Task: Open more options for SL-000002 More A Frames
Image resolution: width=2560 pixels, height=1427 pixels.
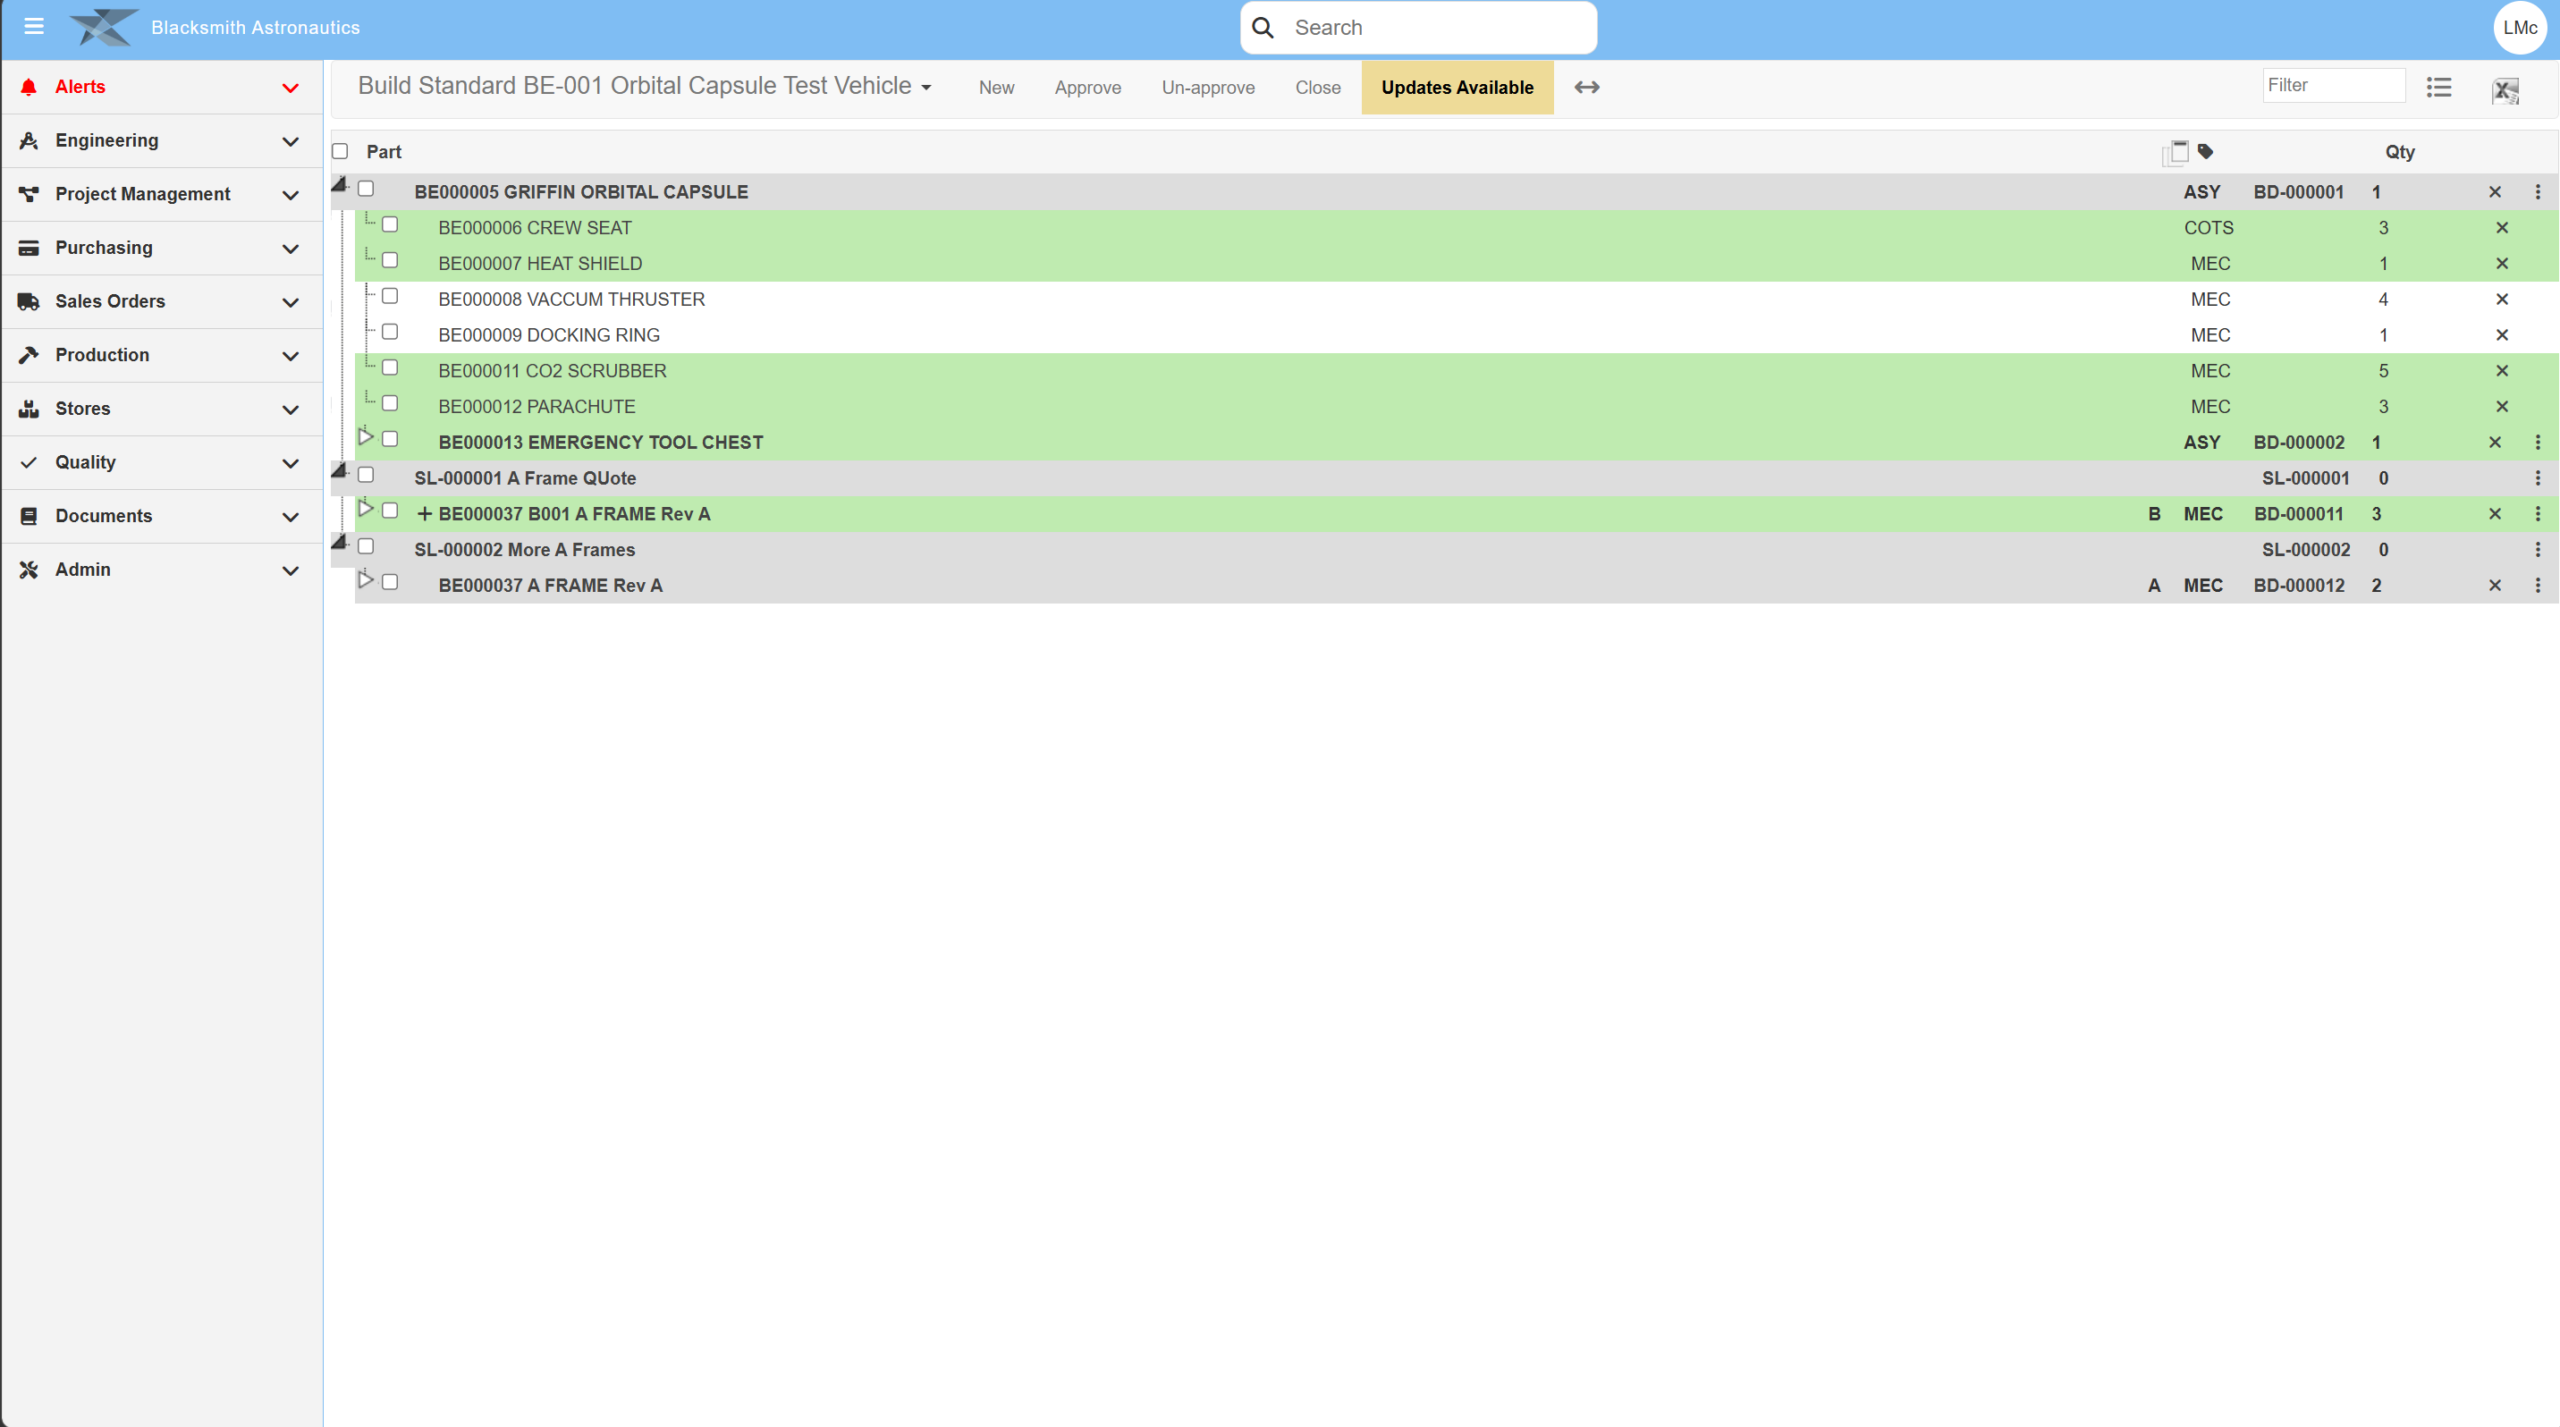Action: [x=2538, y=550]
